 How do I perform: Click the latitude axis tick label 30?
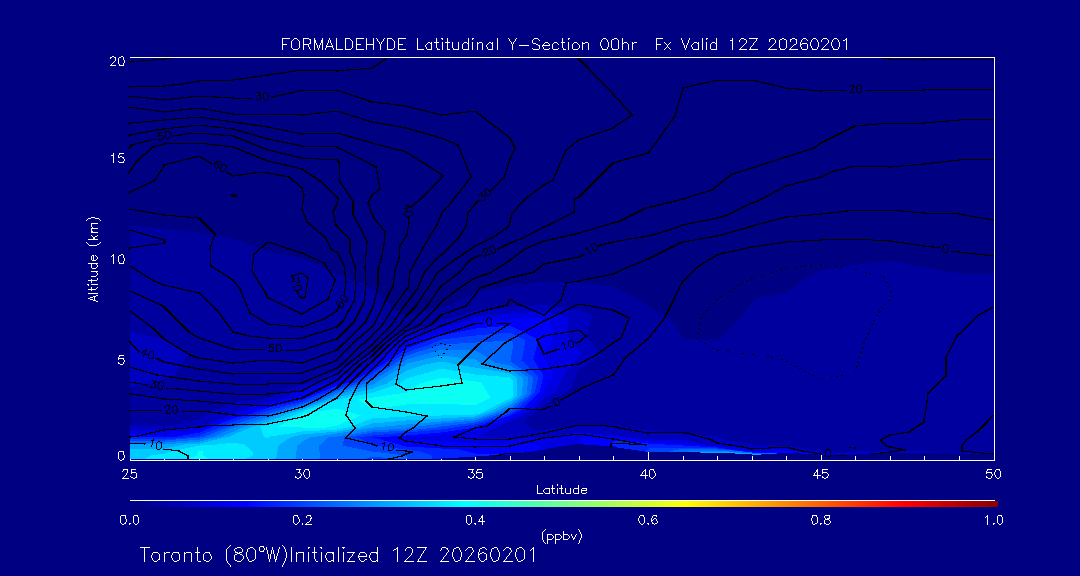(302, 474)
